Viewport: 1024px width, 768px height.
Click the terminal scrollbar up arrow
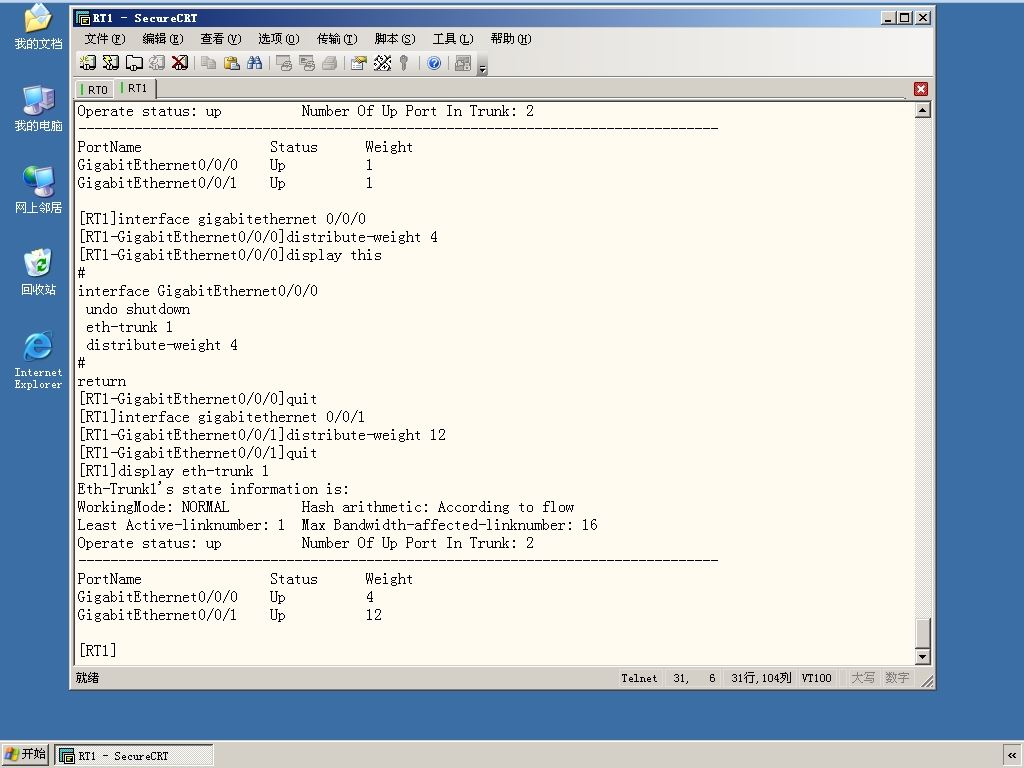coord(922,110)
